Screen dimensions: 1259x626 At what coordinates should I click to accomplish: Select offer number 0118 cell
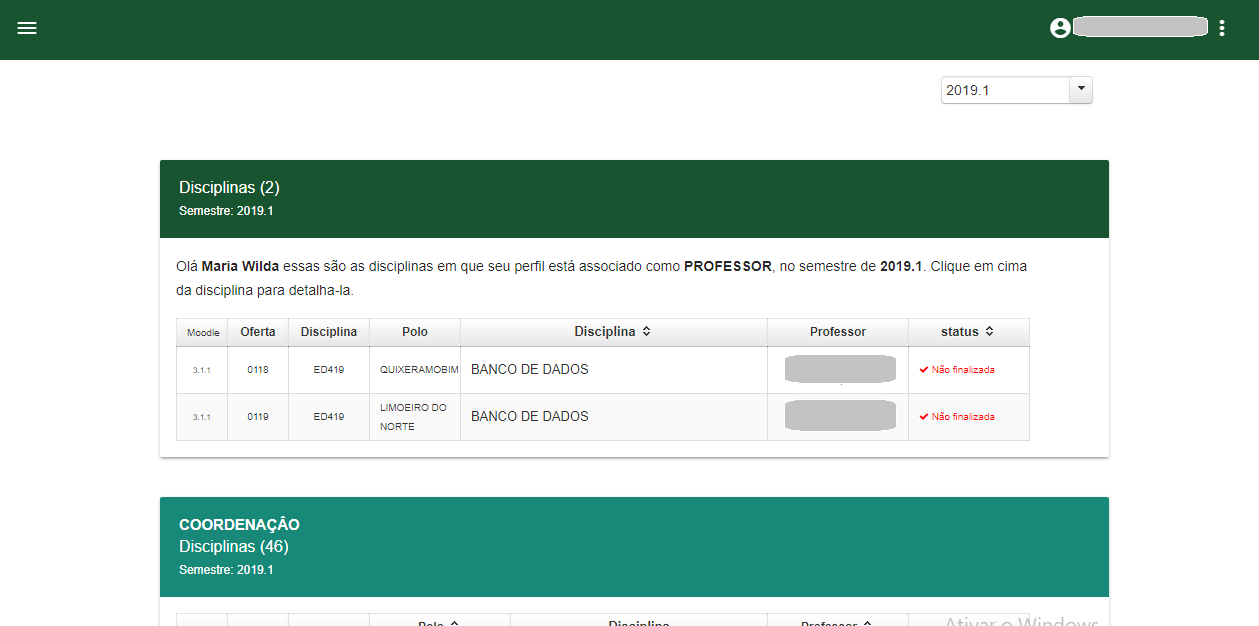point(258,370)
